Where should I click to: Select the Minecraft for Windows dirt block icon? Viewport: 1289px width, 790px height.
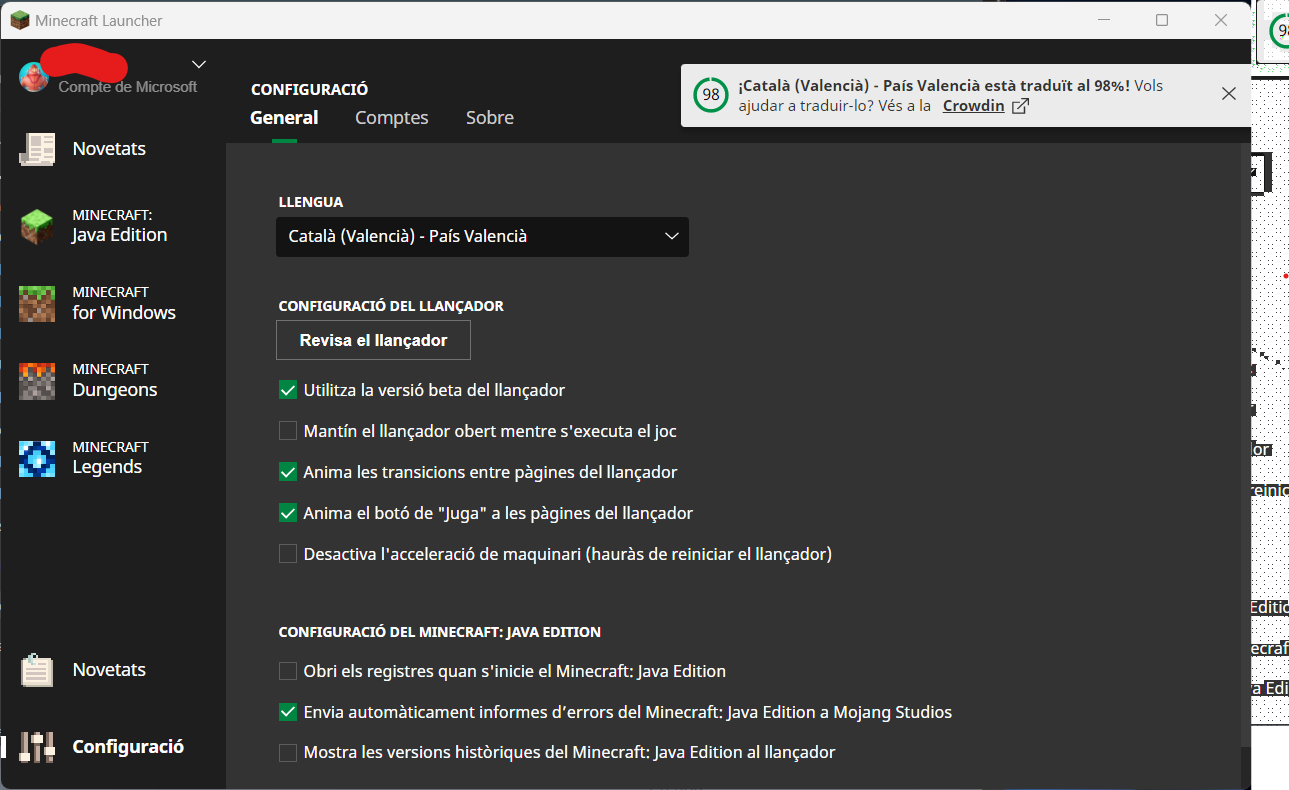click(38, 303)
